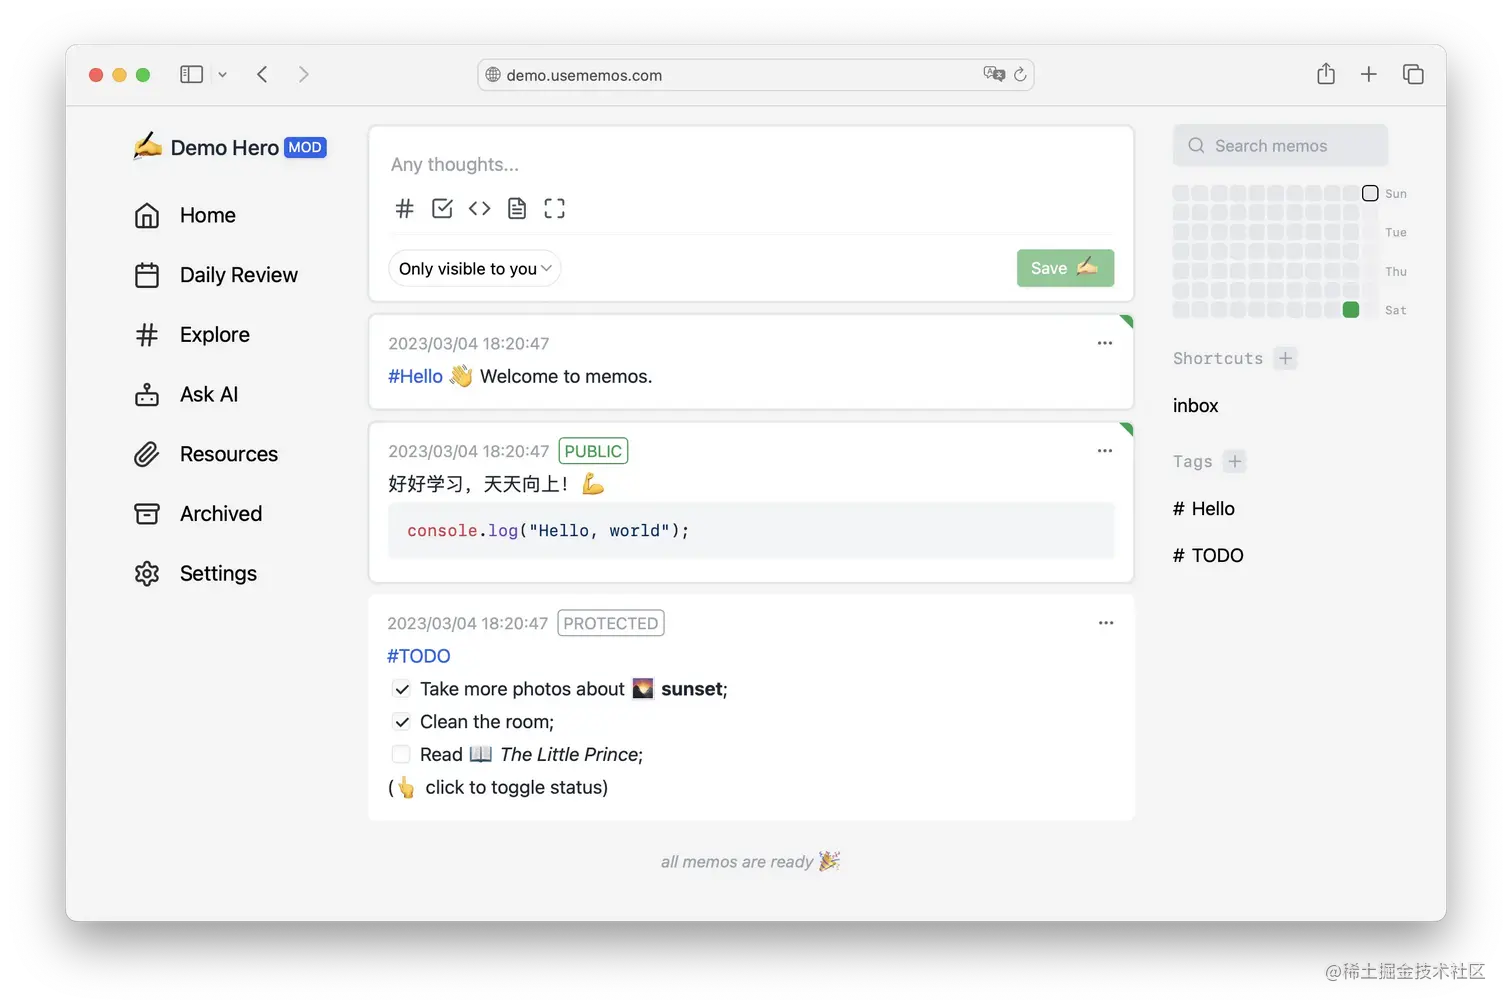Open more options on the Welcome memo
Screen dimensions: 1512x1008
1105,343
